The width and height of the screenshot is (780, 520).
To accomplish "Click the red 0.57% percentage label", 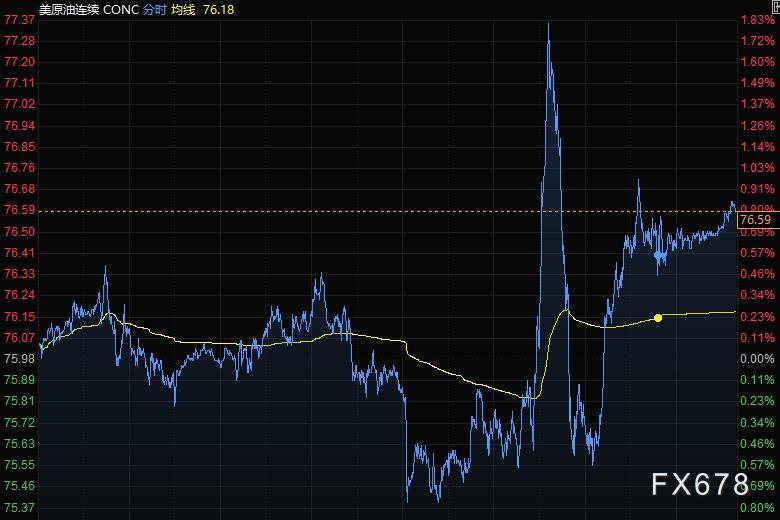I will pyautogui.click(x=757, y=253).
